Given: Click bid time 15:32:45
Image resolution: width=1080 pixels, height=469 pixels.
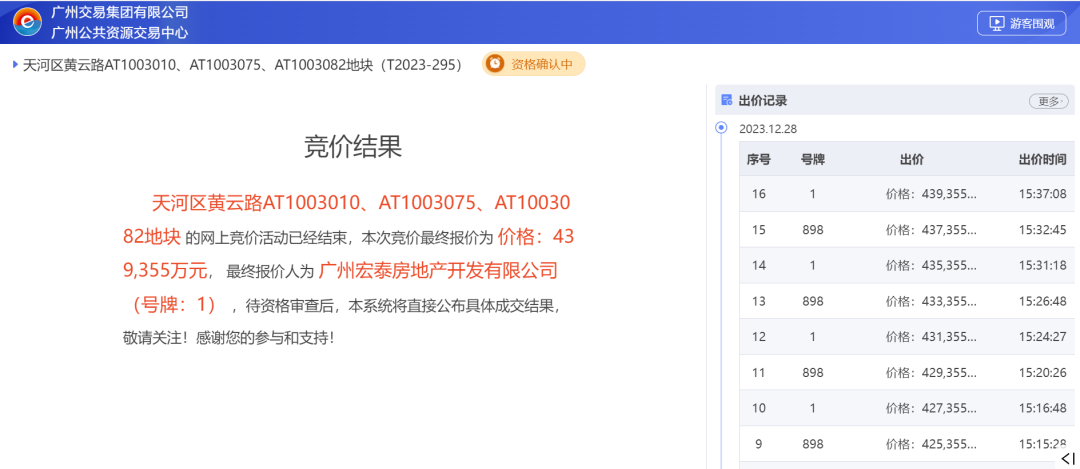Looking at the screenshot, I should click(1042, 230).
